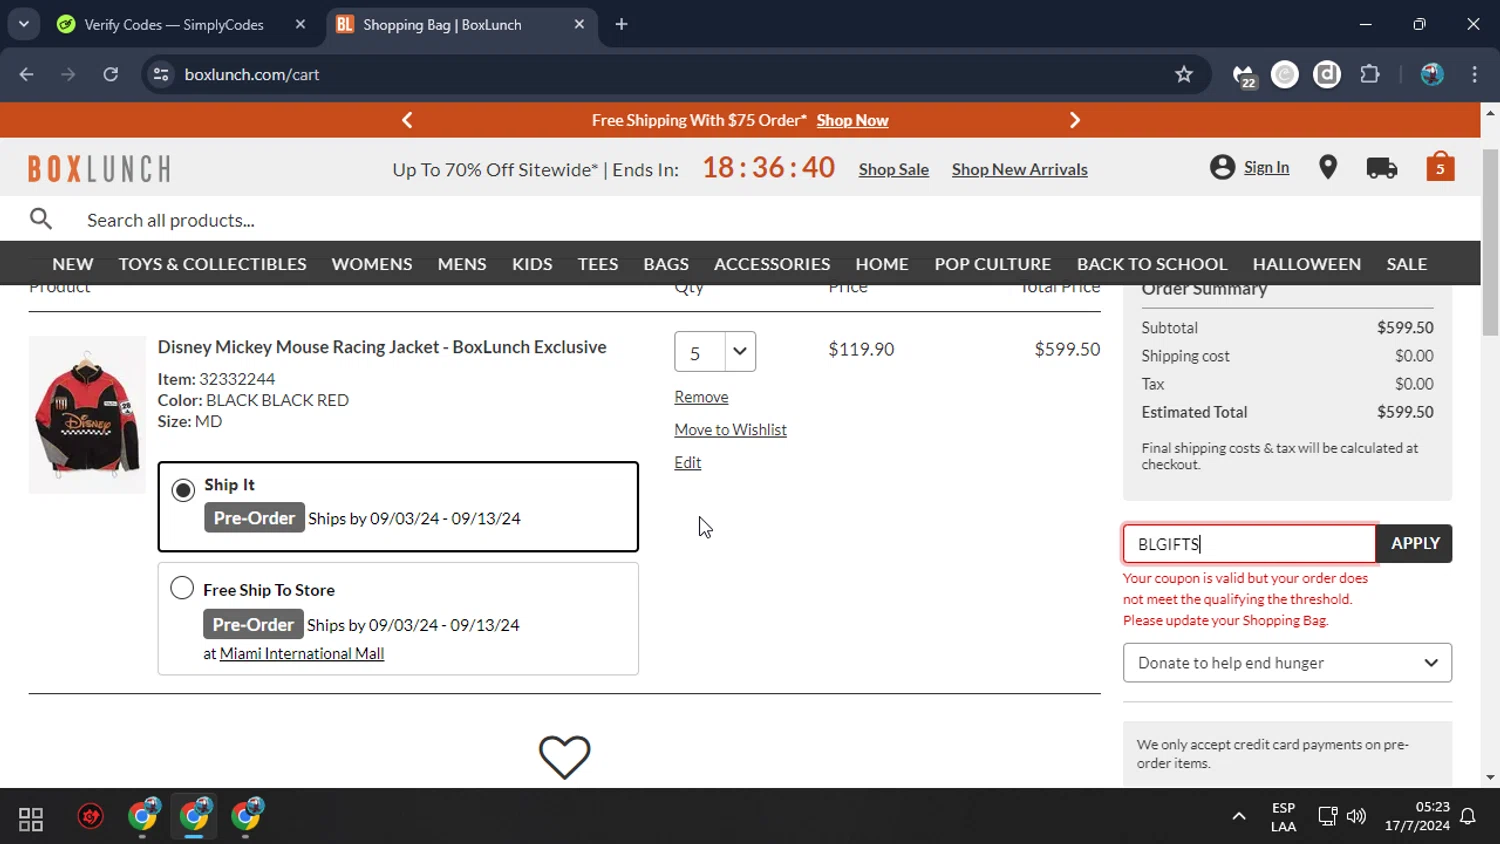Go back to the previous page
Viewport: 1500px width, 844px height.
point(27,74)
